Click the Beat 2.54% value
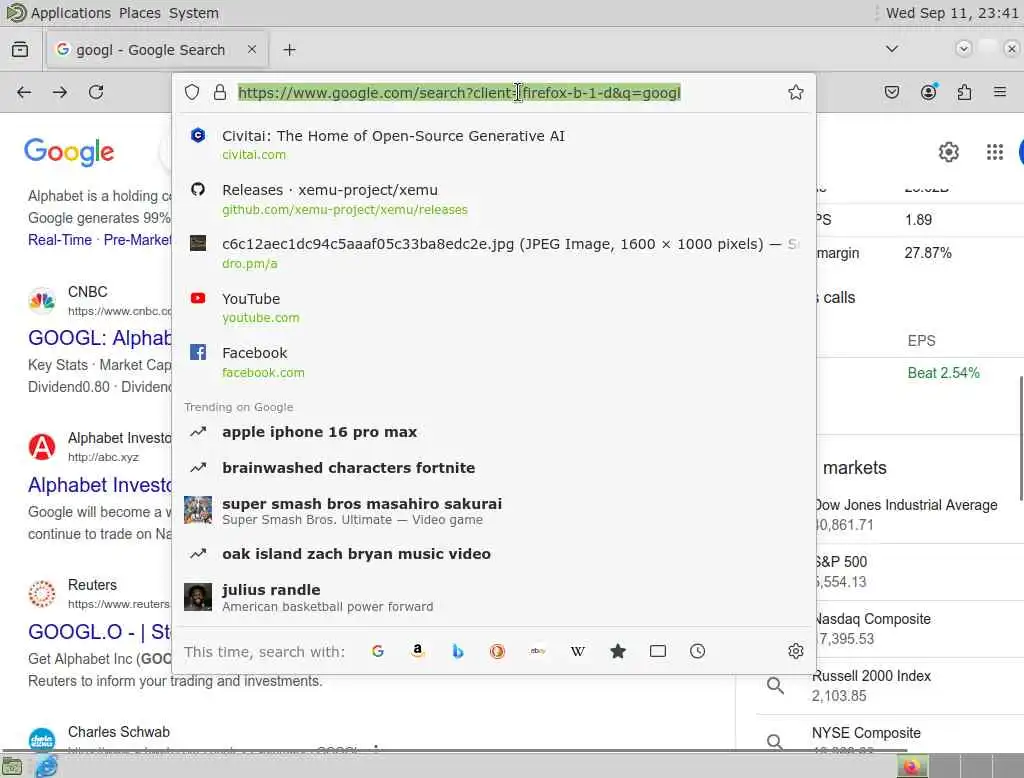 [943, 373]
